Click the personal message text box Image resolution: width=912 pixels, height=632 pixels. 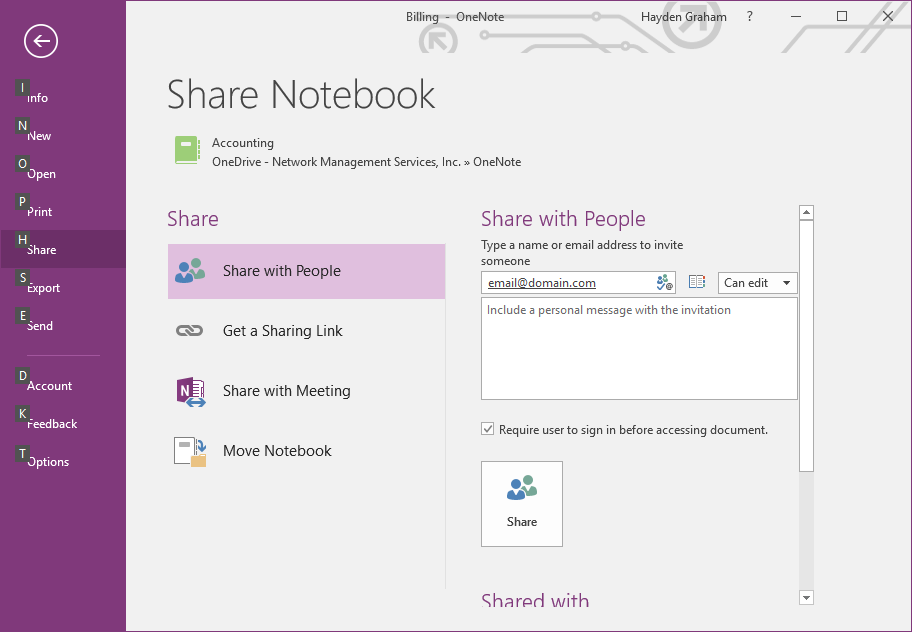pos(639,349)
